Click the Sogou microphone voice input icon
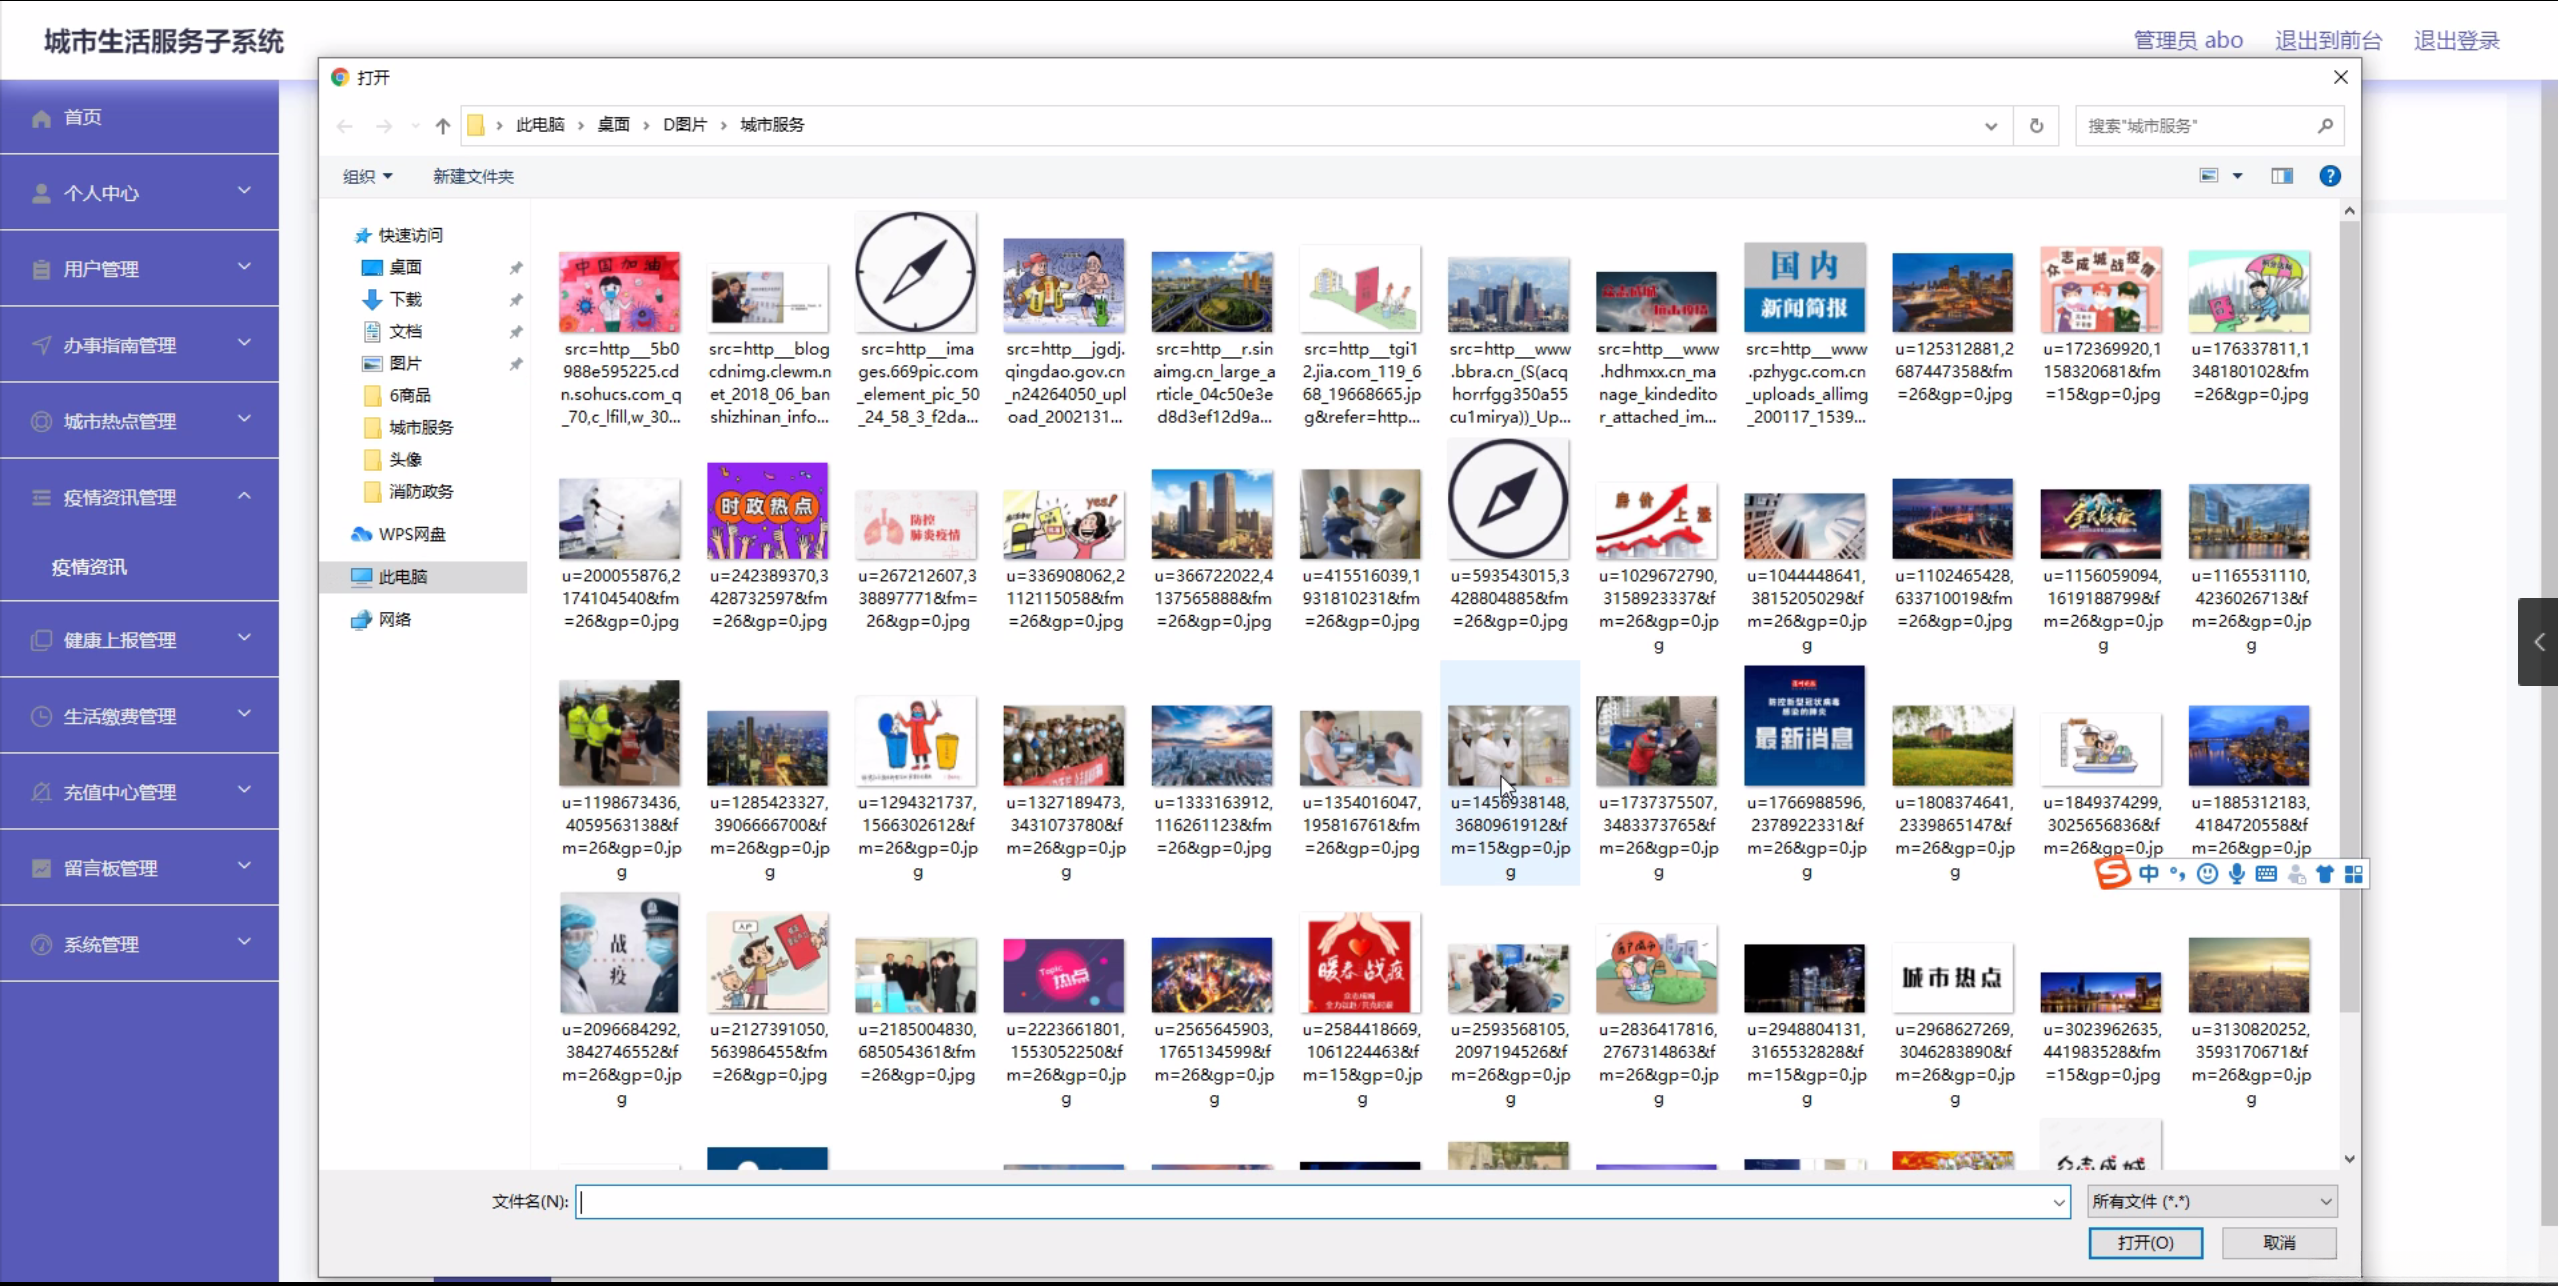The height and width of the screenshot is (1286, 2558). point(2236,874)
